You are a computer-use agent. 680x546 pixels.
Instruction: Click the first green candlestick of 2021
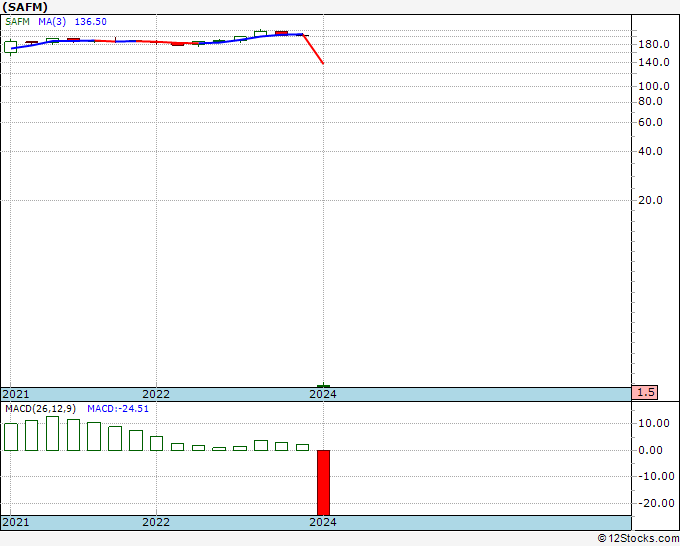tap(10, 47)
